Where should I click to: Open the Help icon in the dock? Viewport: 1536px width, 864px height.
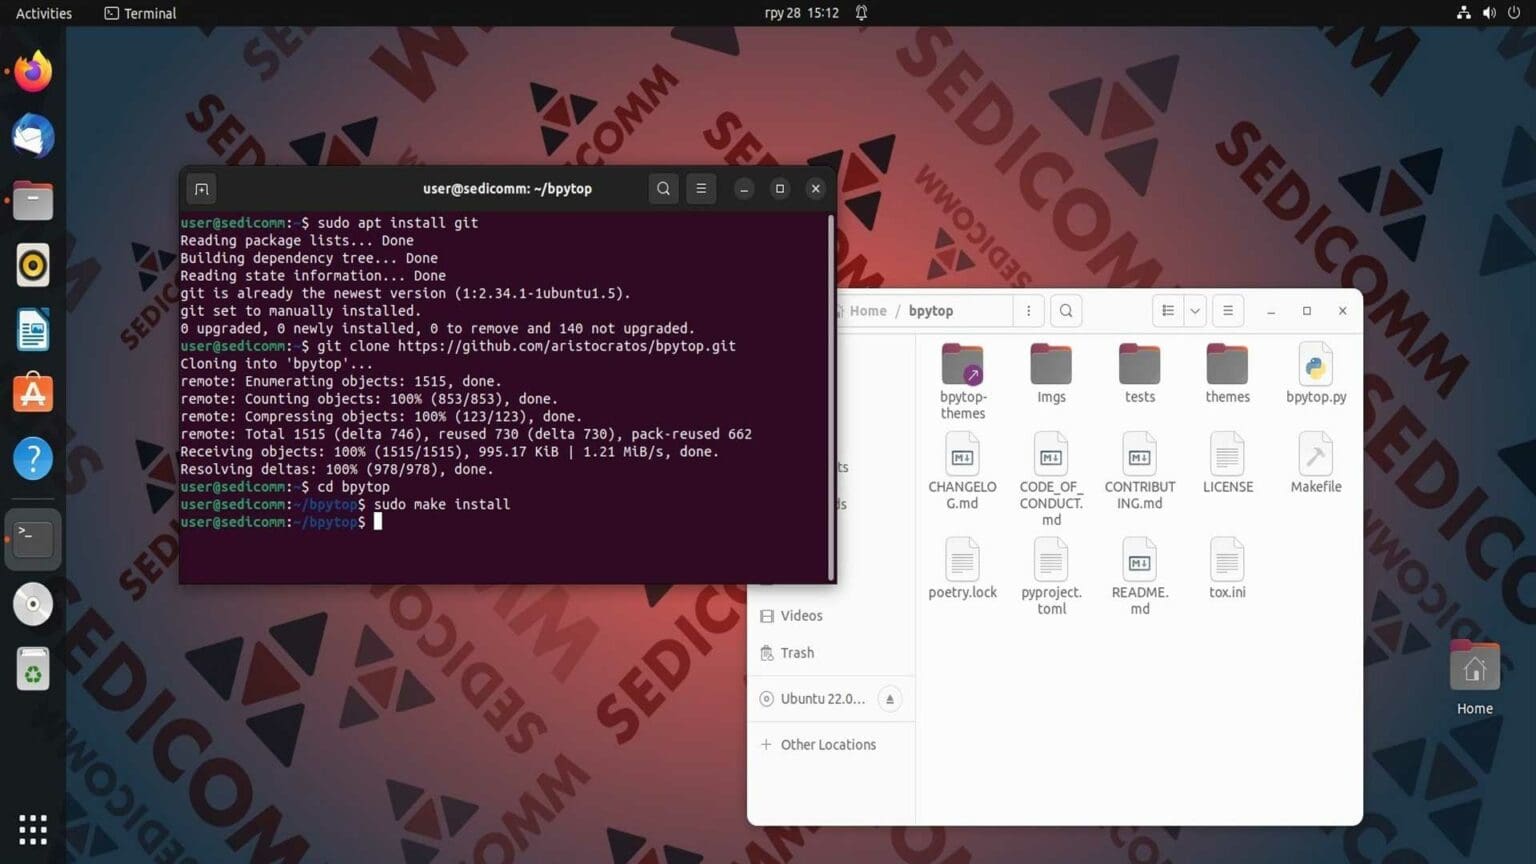point(33,459)
